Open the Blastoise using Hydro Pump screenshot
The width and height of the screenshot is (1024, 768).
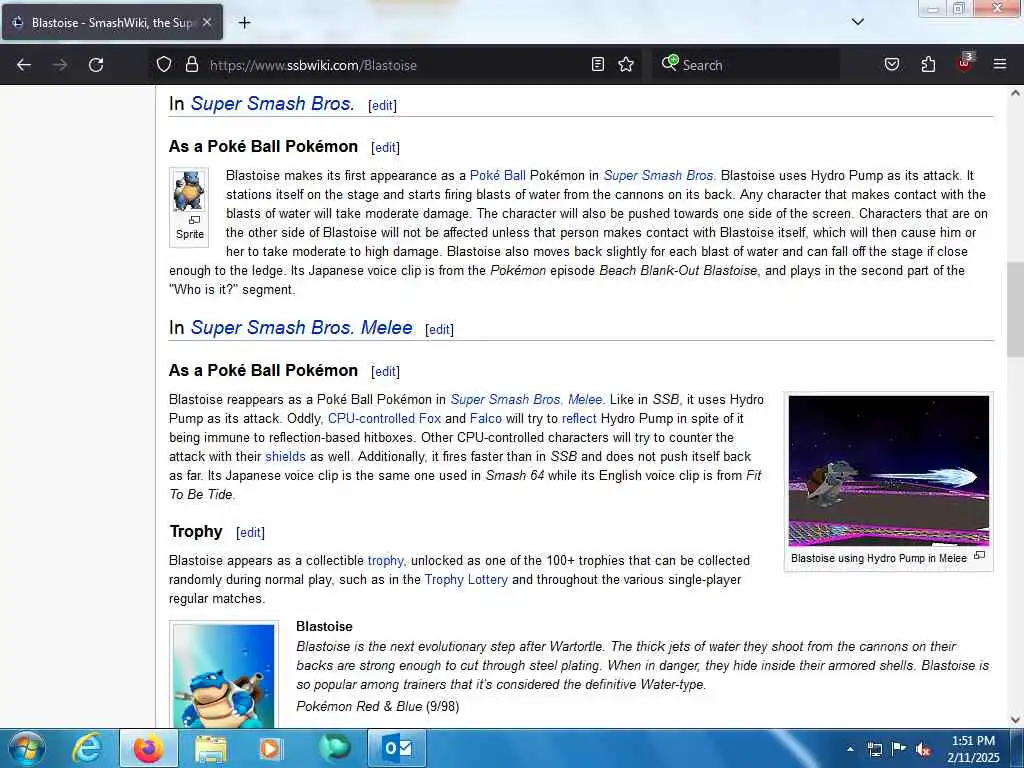click(889, 470)
